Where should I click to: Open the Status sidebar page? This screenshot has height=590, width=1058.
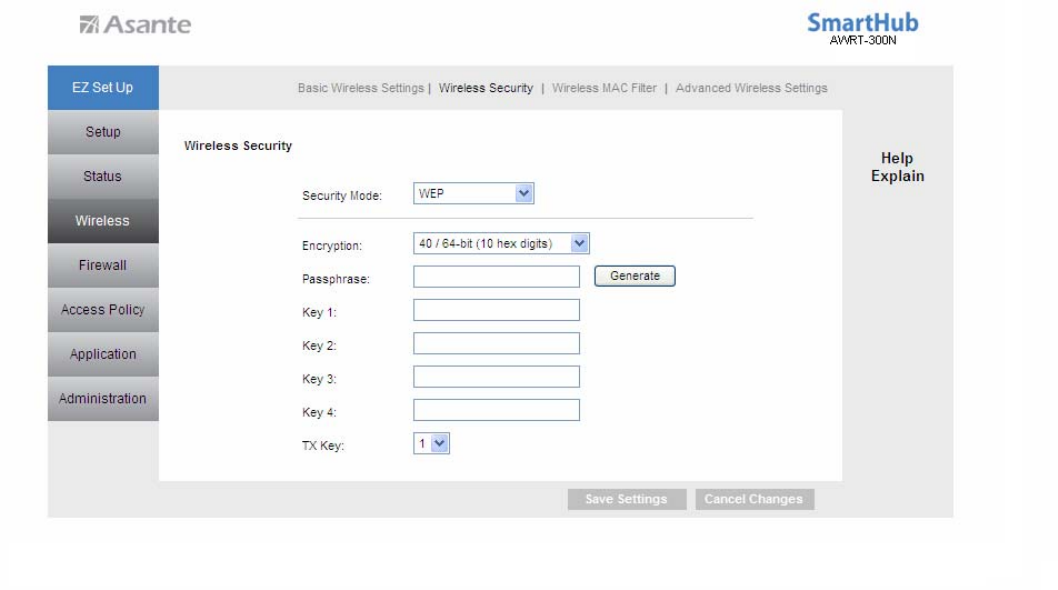pyautogui.click(x=103, y=176)
